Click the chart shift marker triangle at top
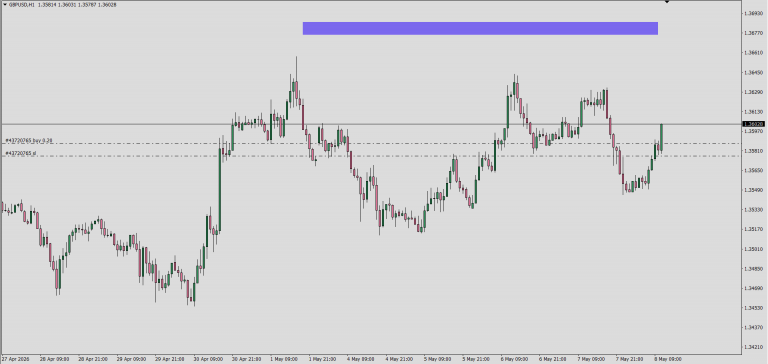Screen dimensions: 768x364 pyautogui.click(x=667, y=2)
